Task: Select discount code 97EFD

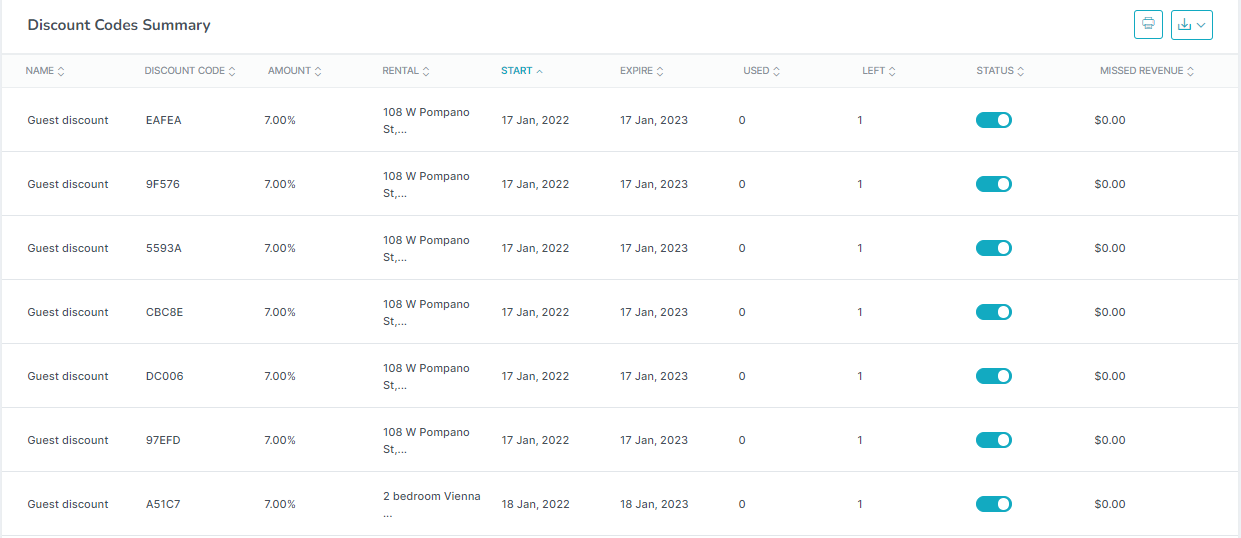Action: pyautogui.click(x=164, y=440)
